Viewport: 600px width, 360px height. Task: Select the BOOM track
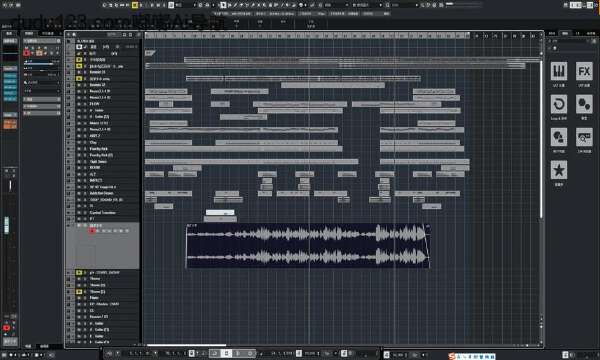coord(95,168)
